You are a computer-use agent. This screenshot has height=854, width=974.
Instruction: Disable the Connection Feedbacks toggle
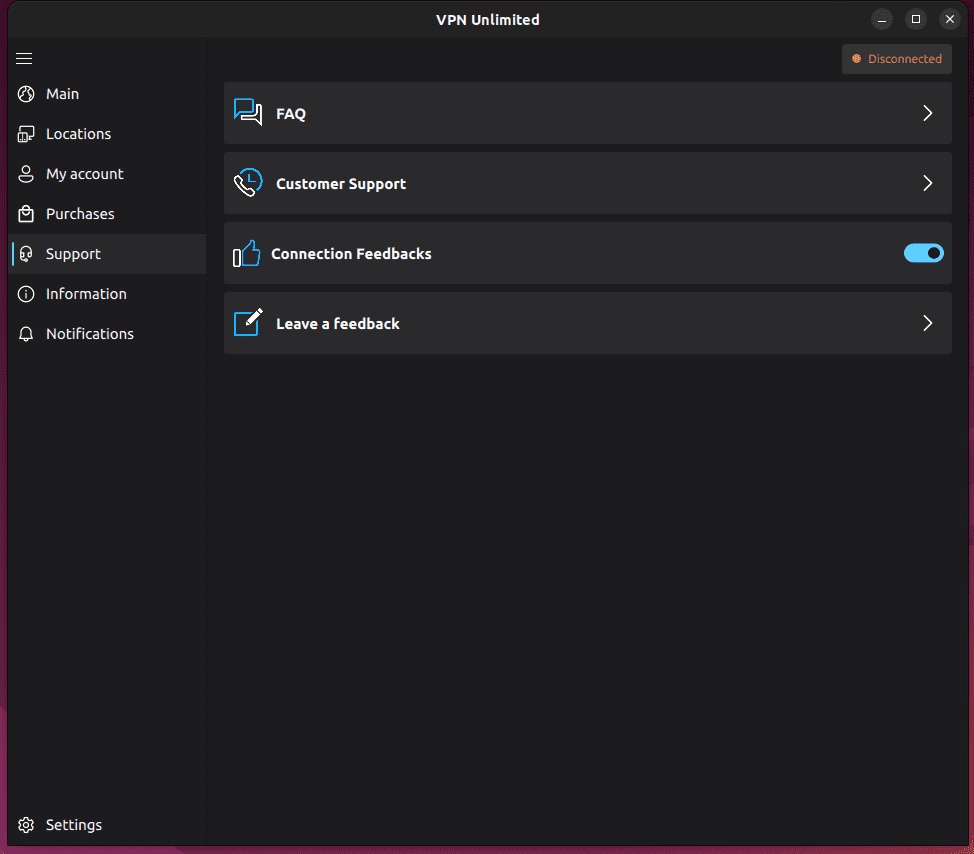click(923, 253)
